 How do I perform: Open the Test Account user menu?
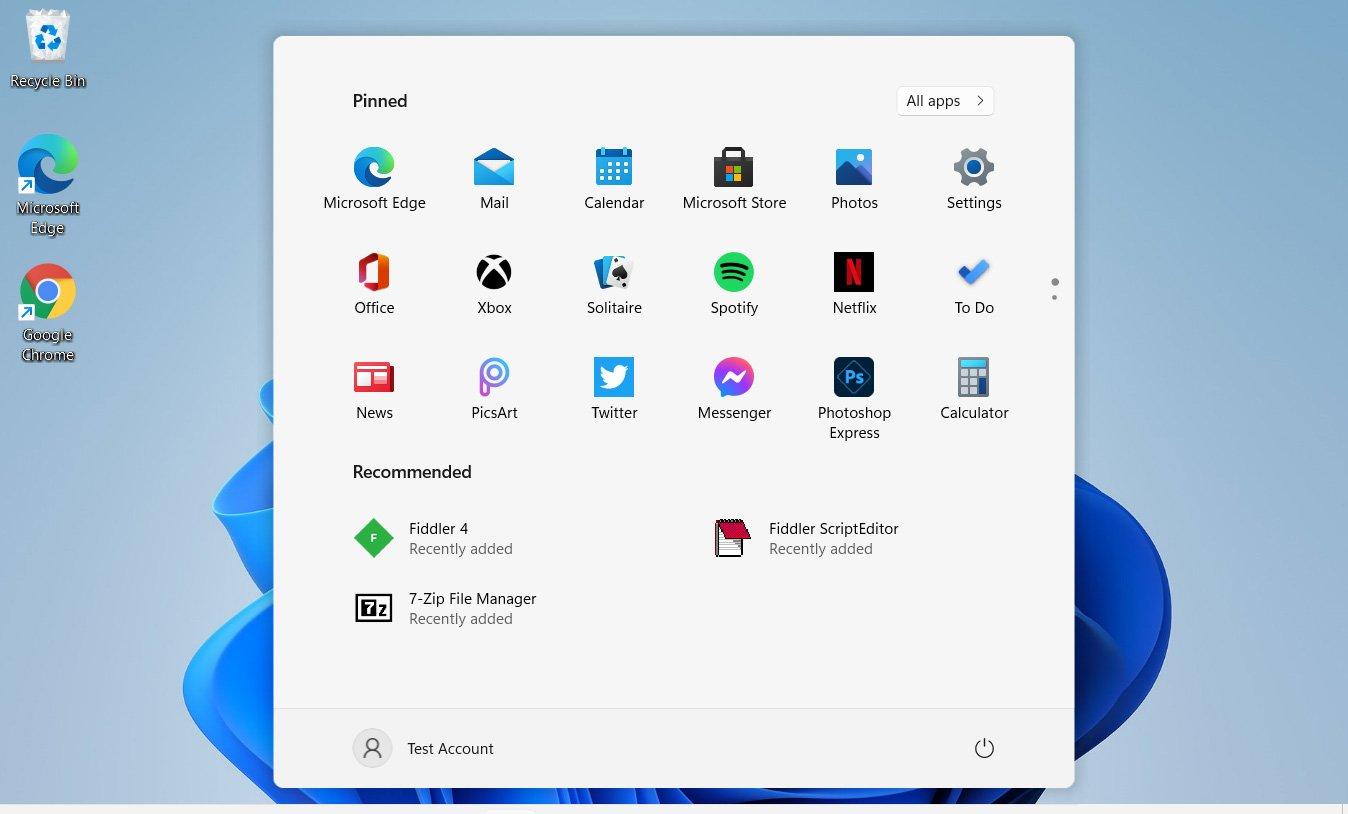point(424,748)
